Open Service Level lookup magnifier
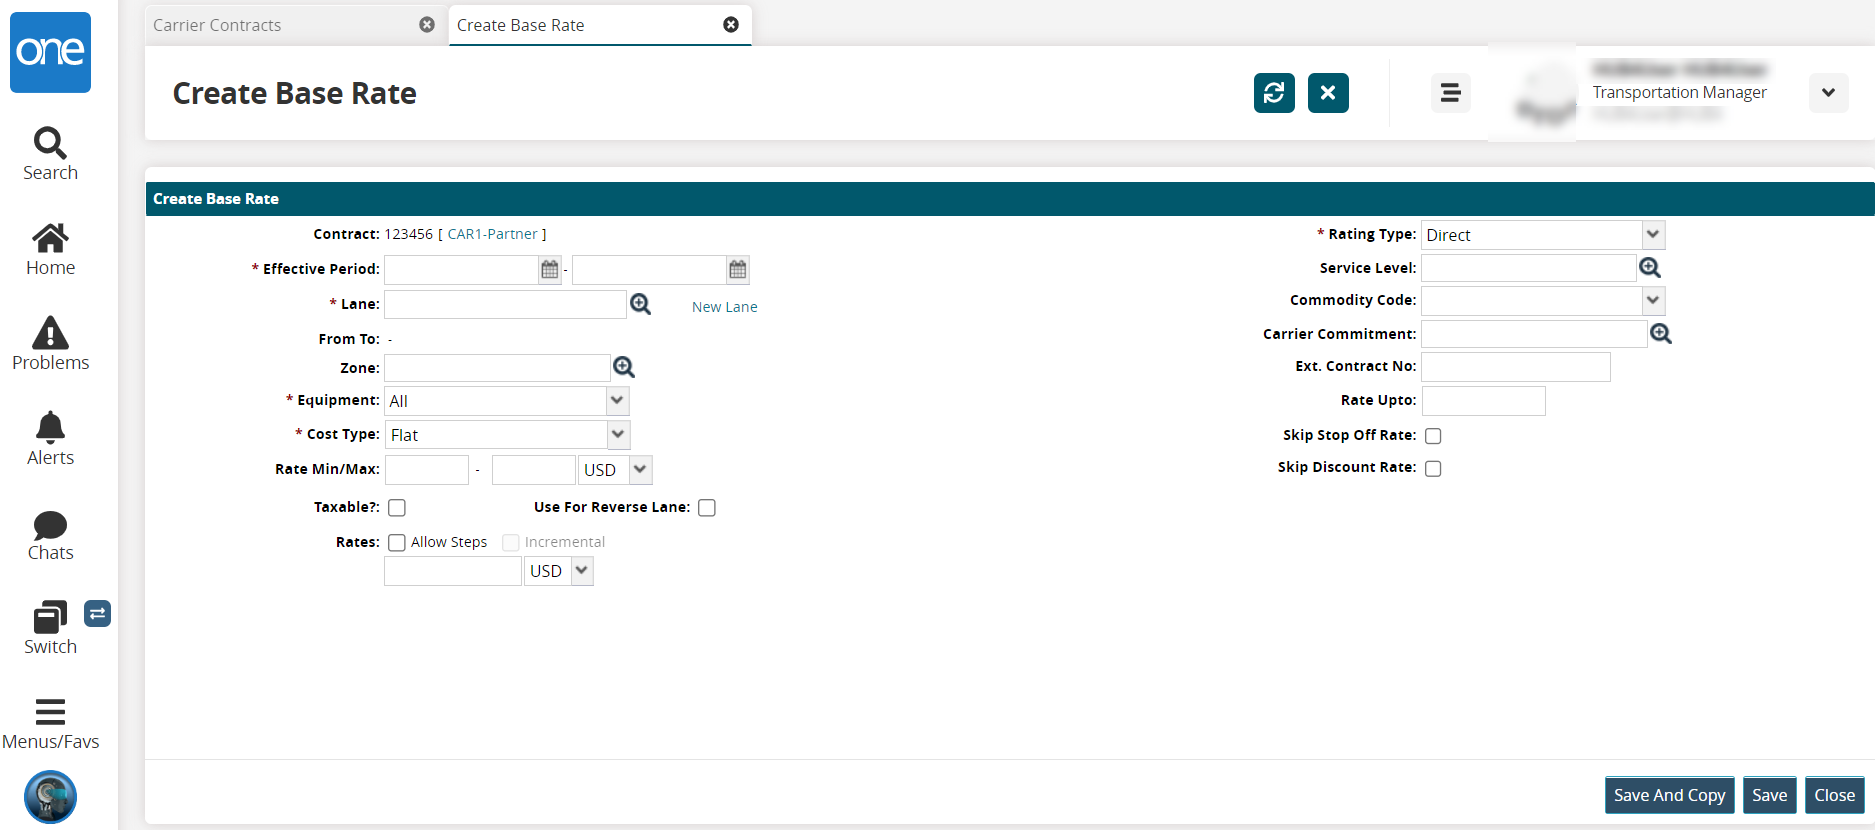The width and height of the screenshot is (1875, 830). 1650,268
